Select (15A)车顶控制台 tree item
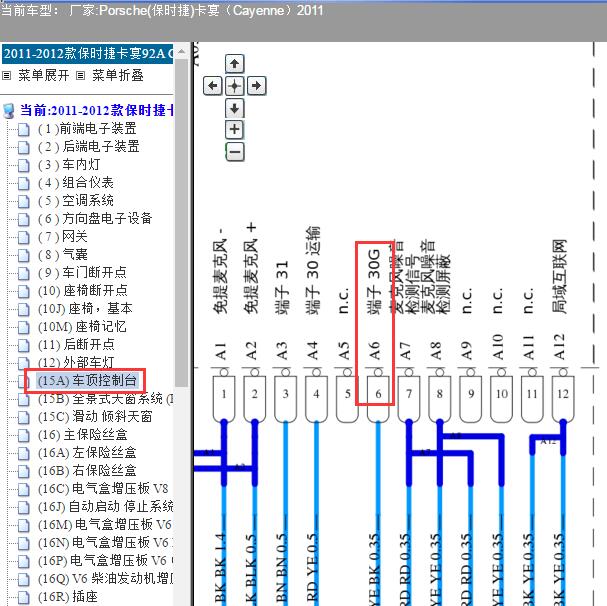 point(87,381)
